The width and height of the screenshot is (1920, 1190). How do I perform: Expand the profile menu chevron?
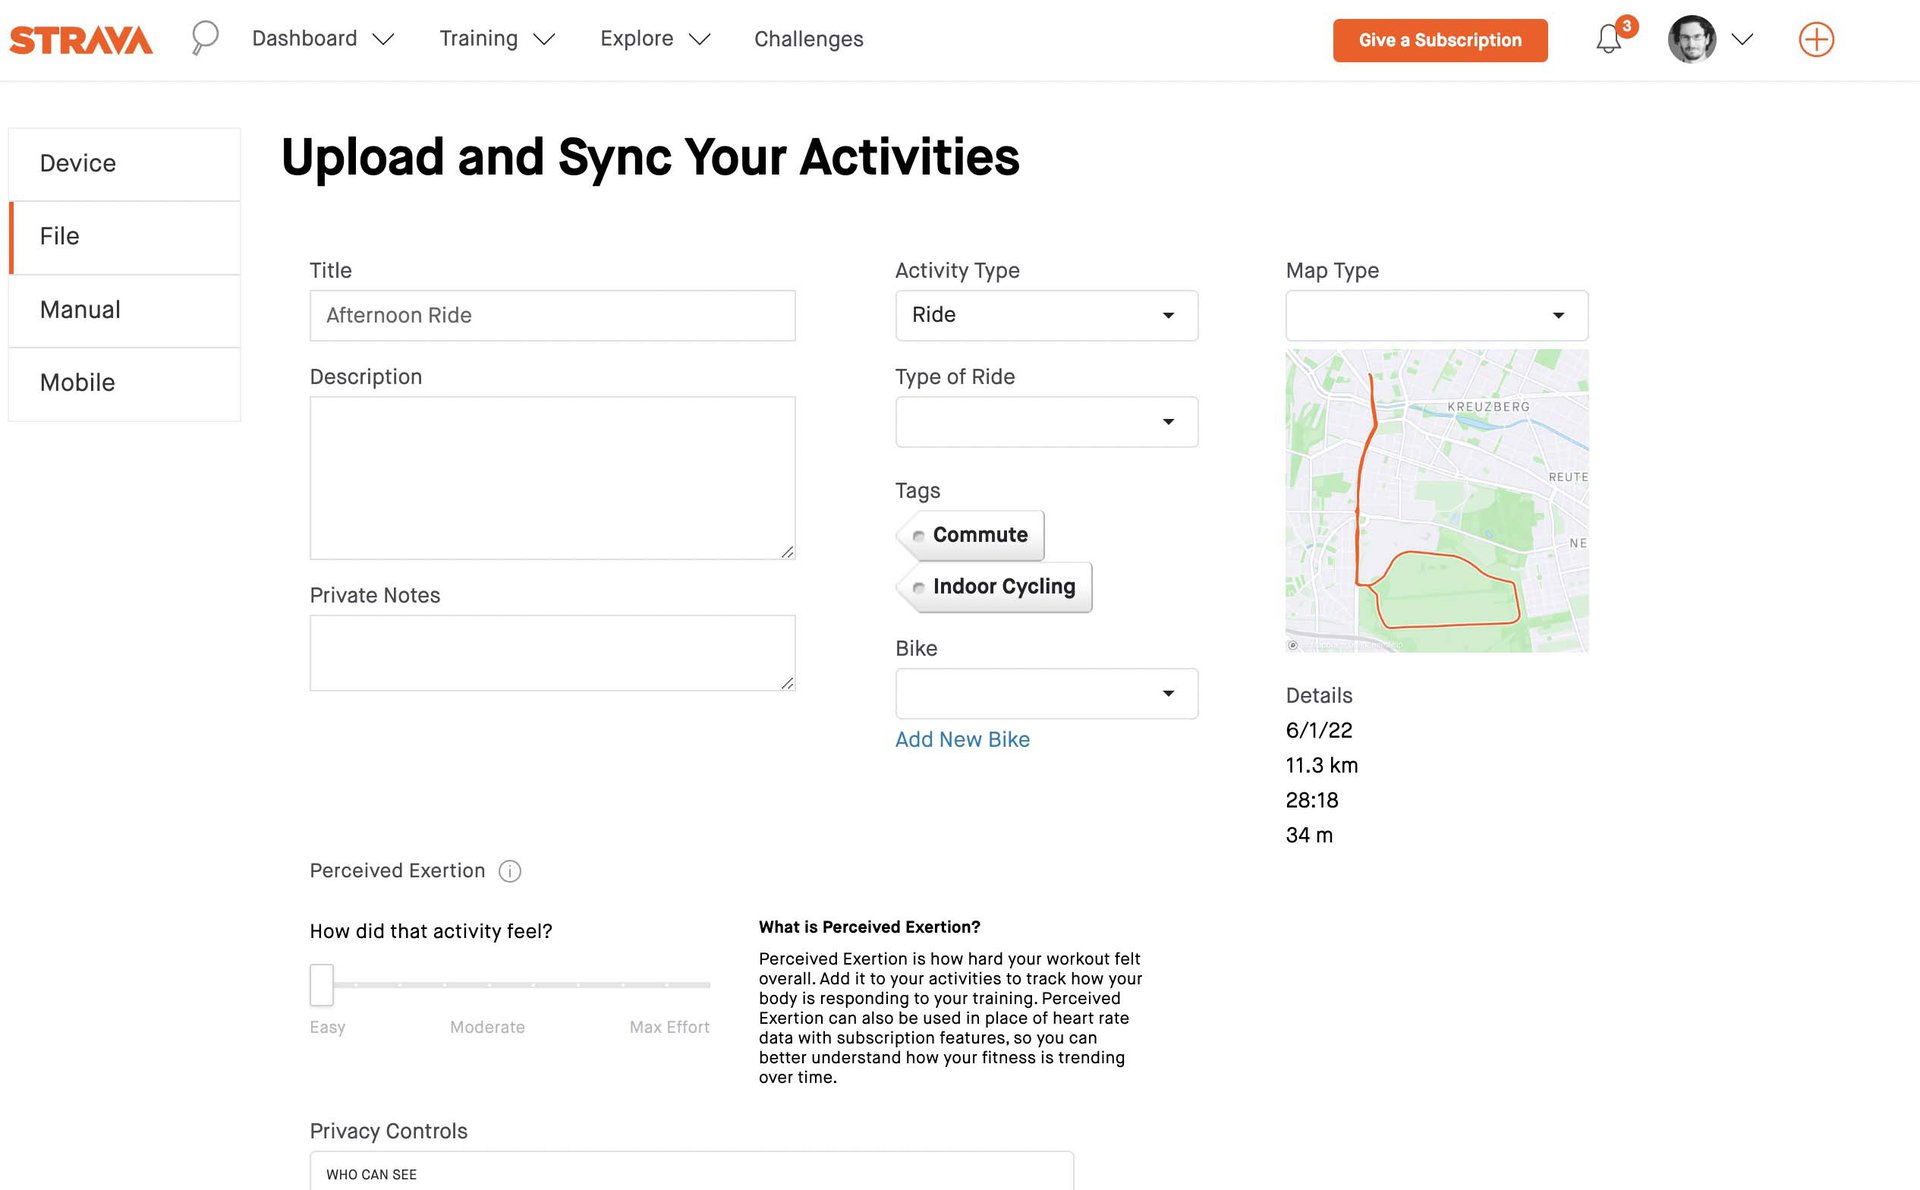(1742, 40)
